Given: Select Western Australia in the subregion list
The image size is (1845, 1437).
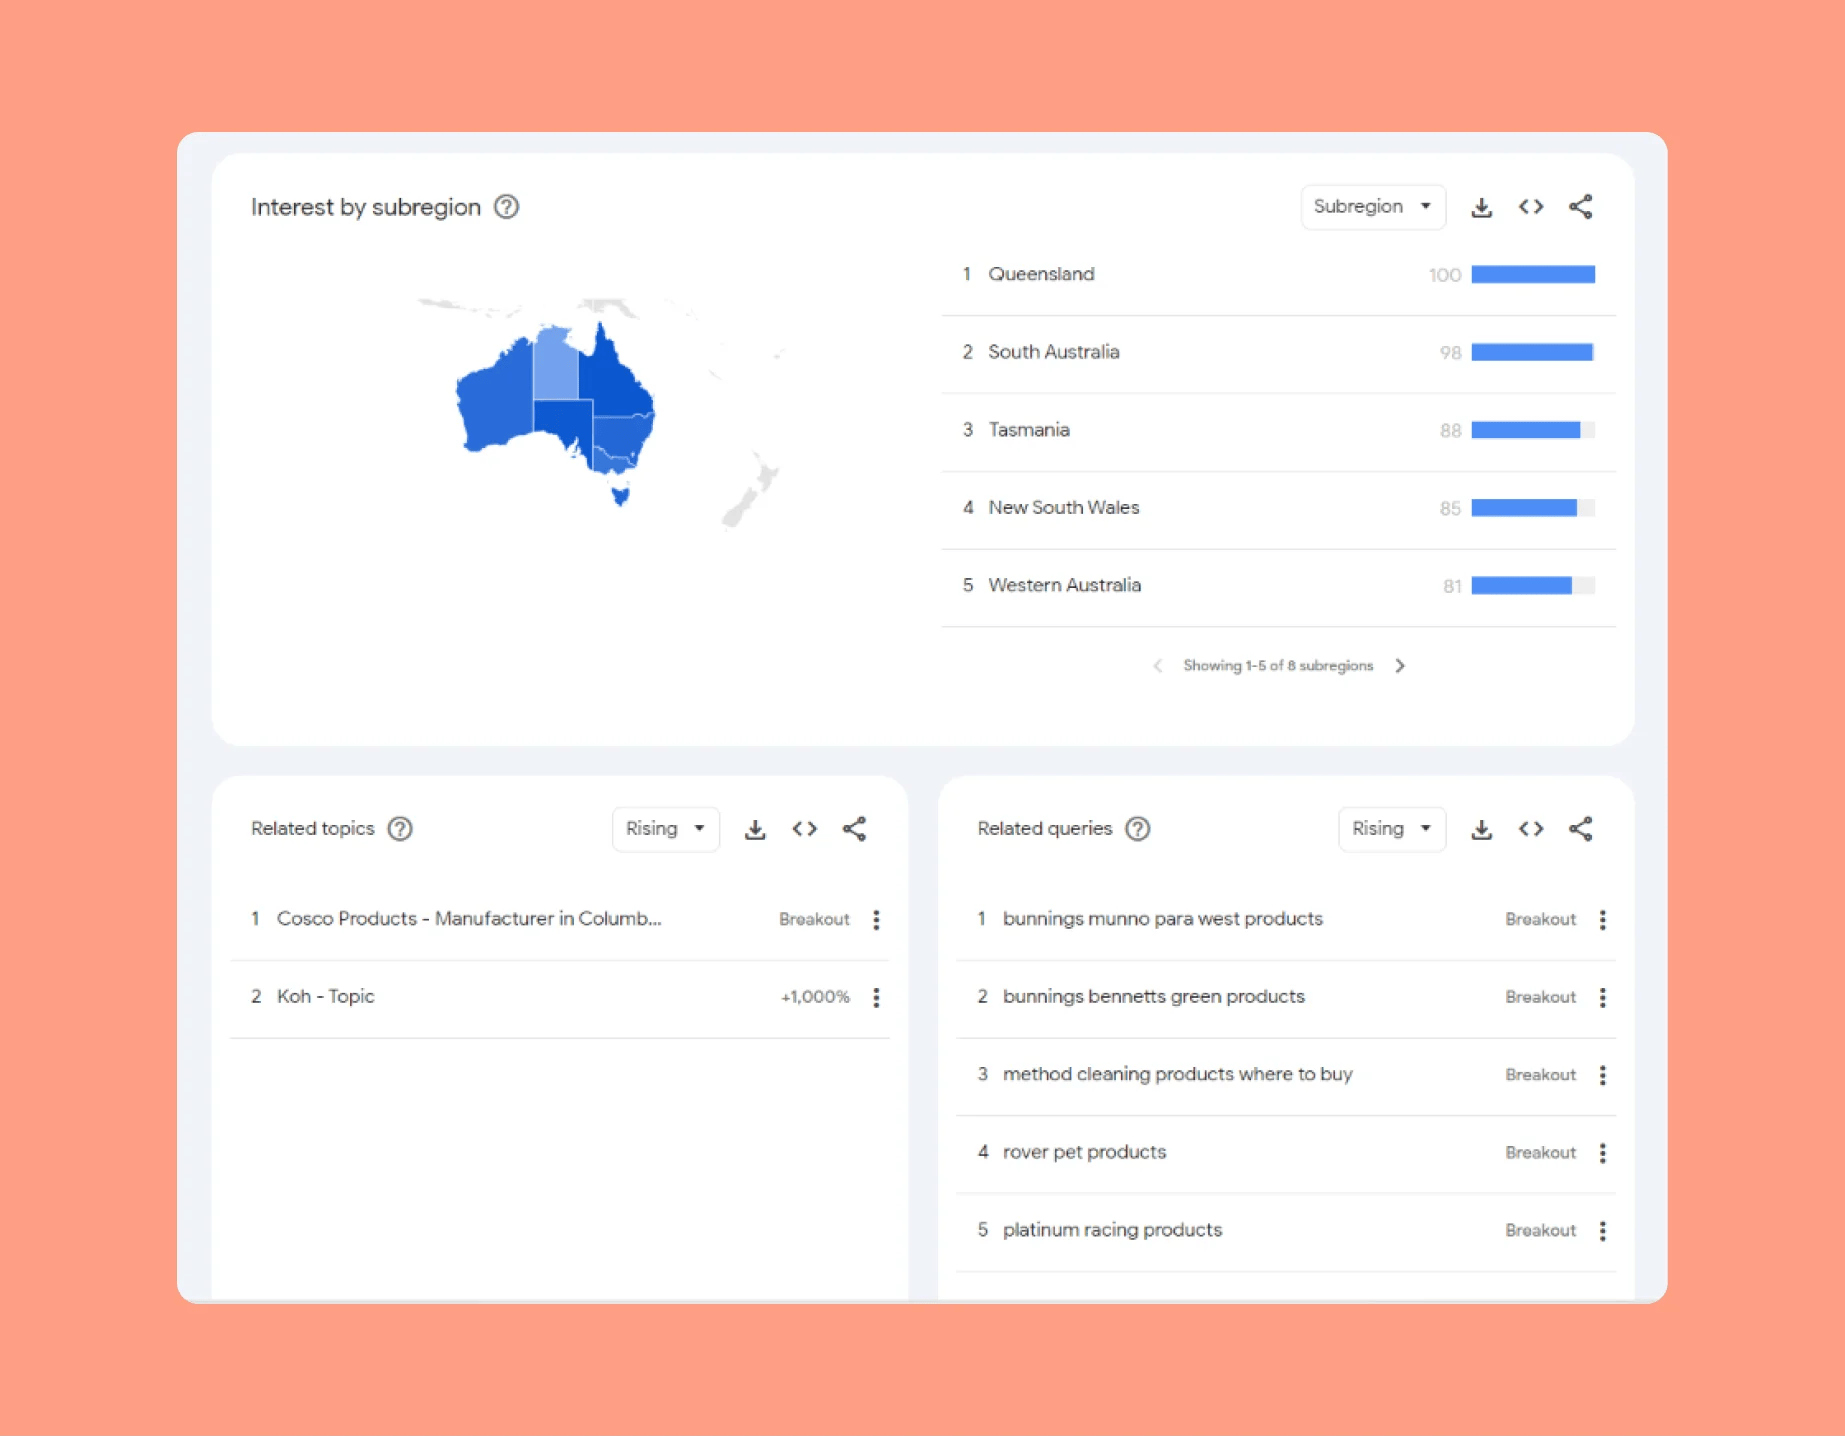Looking at the screenshot, I should [x=1278, y=586].
